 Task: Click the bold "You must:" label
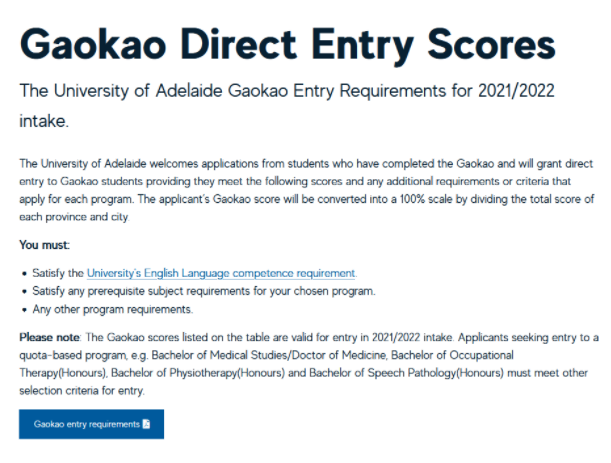click(x=44, y=245)
